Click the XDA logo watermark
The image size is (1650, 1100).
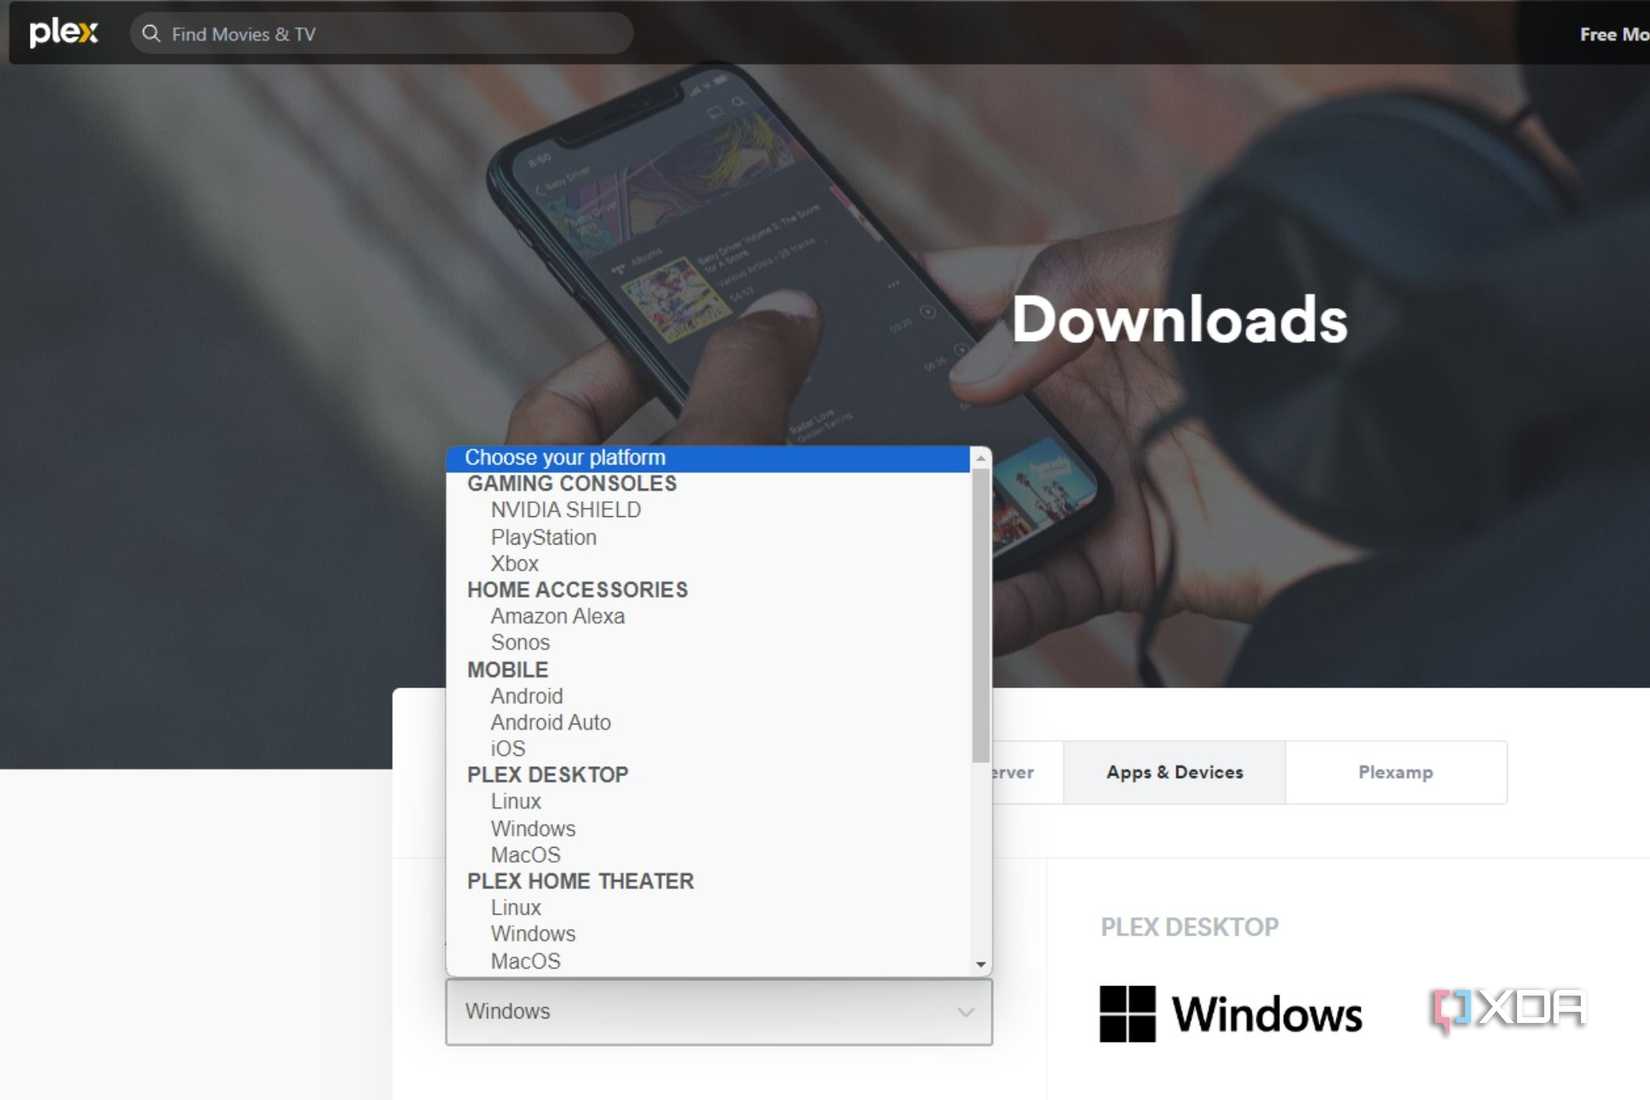pos(1508,1010)
